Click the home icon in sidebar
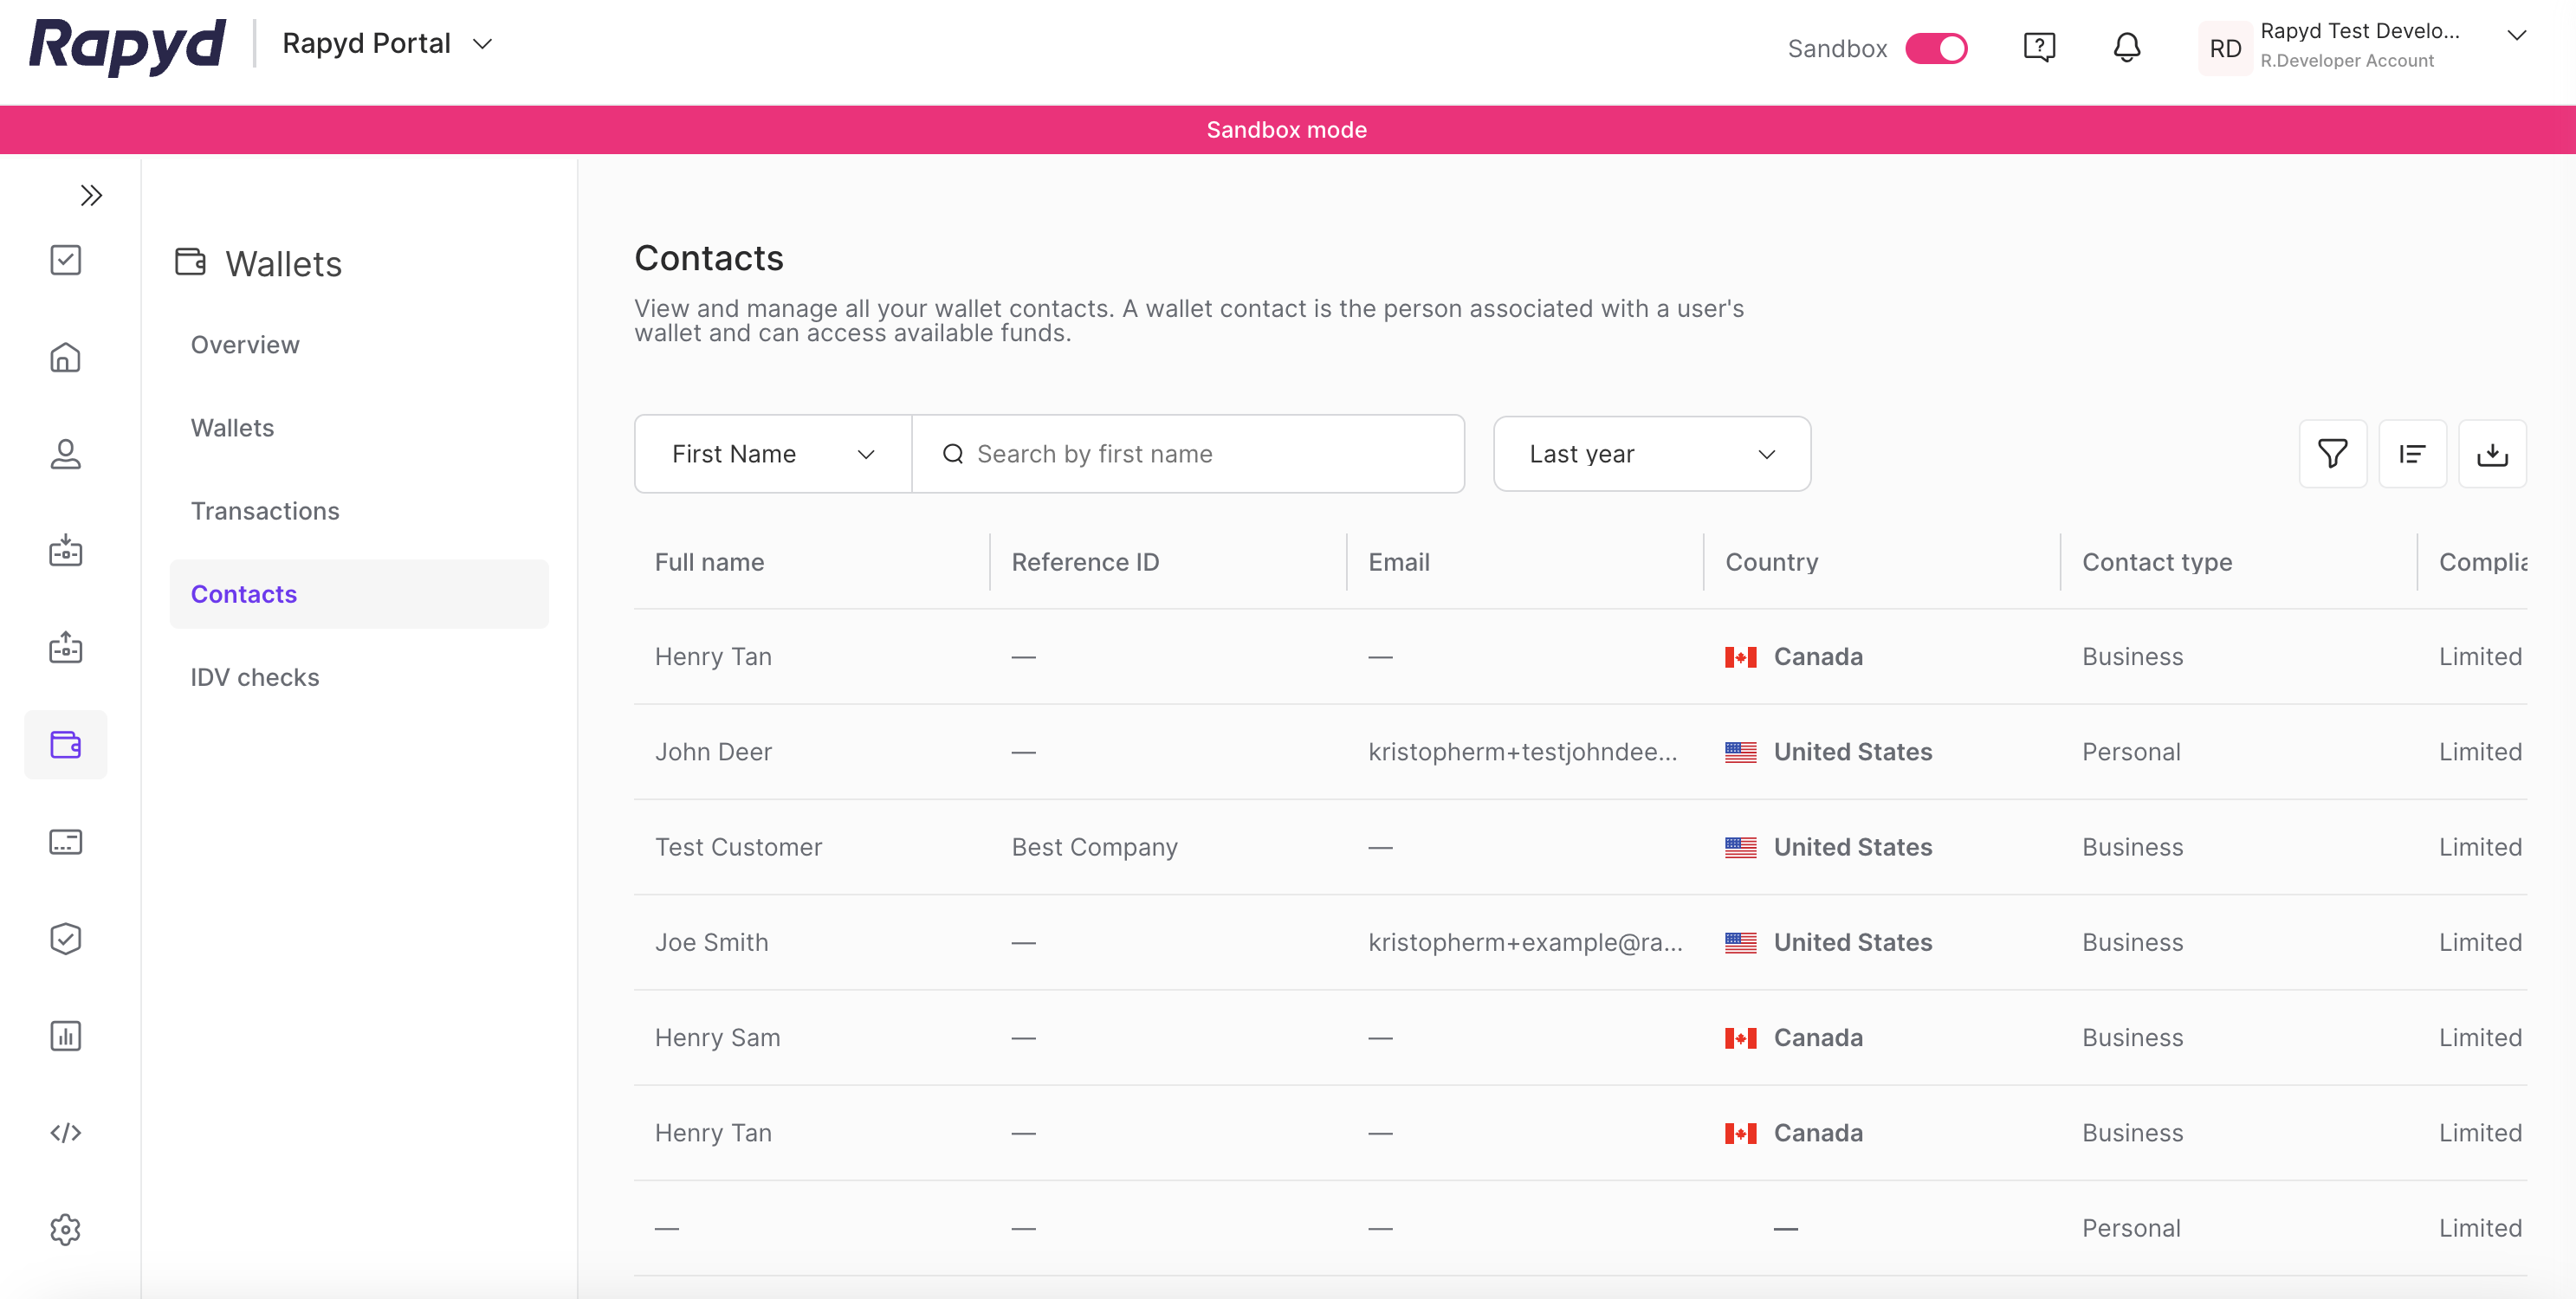Screen dimensions: 2576x1299 point(65,357)
